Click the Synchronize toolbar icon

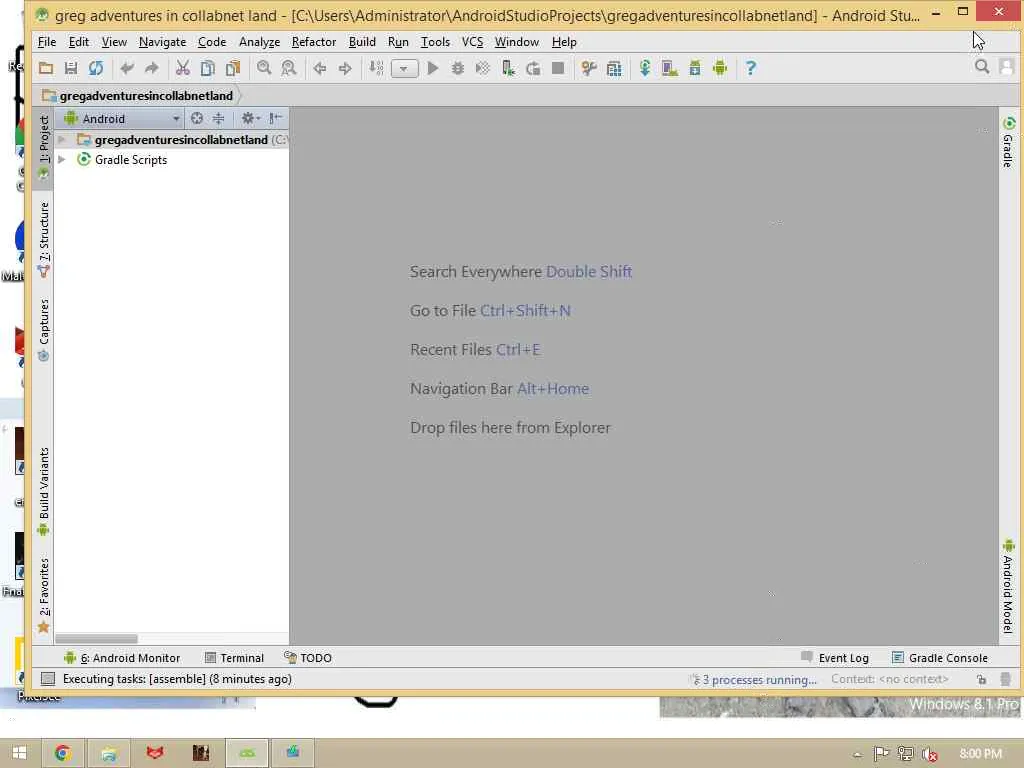(x=95, y=68)
